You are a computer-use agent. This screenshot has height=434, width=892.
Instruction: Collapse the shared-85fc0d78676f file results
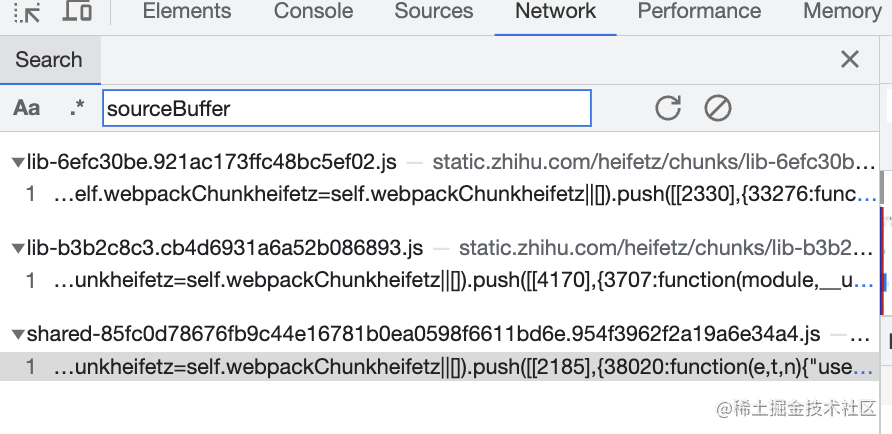17,334
